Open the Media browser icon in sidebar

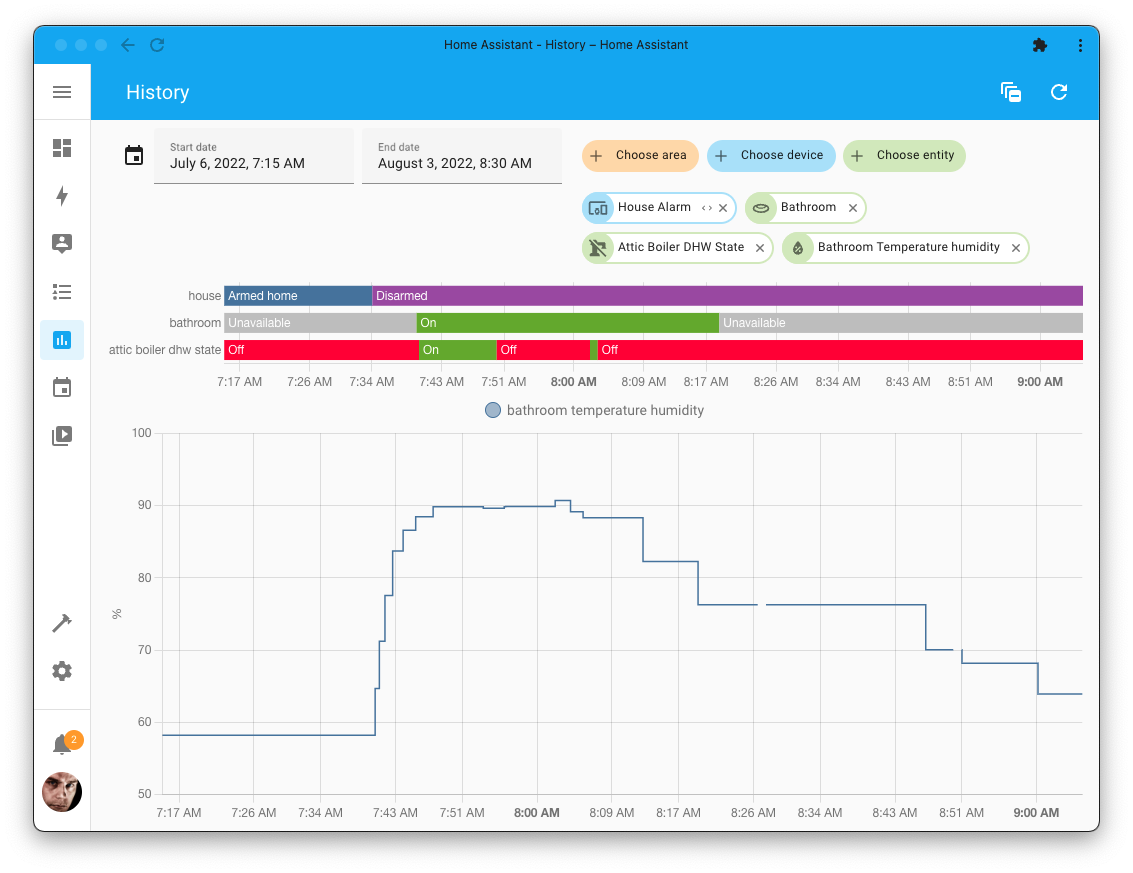click(62, 436)
